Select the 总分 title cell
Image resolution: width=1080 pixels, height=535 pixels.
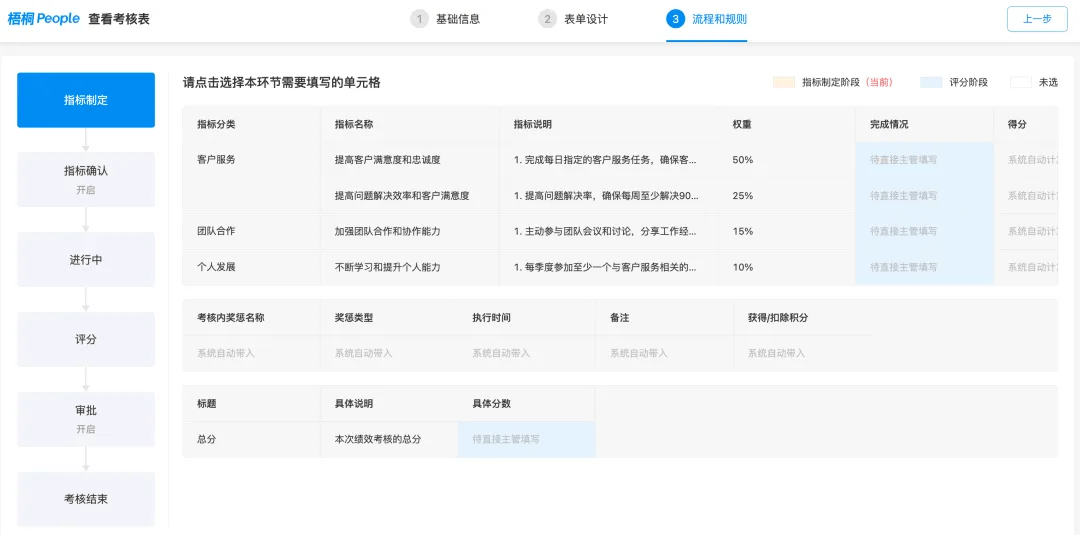(251, 439)
